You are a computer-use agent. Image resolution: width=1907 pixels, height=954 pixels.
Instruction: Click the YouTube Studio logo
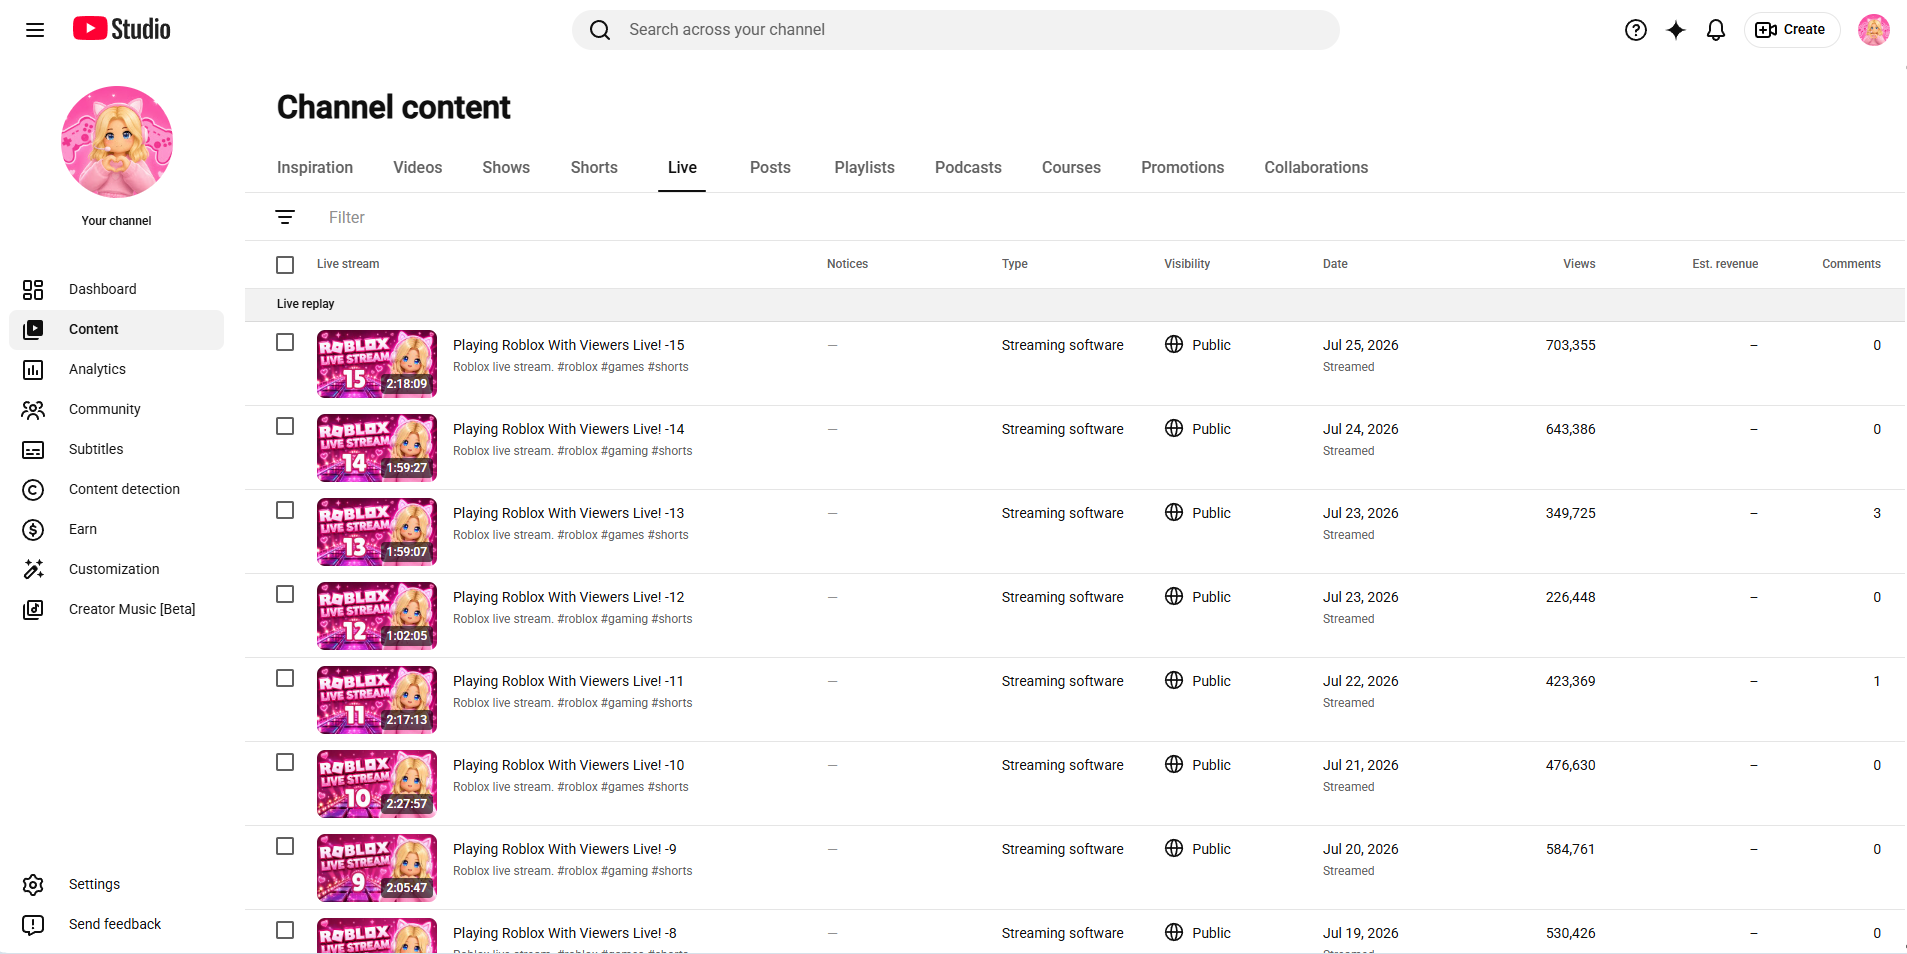[x=122, y=29]
